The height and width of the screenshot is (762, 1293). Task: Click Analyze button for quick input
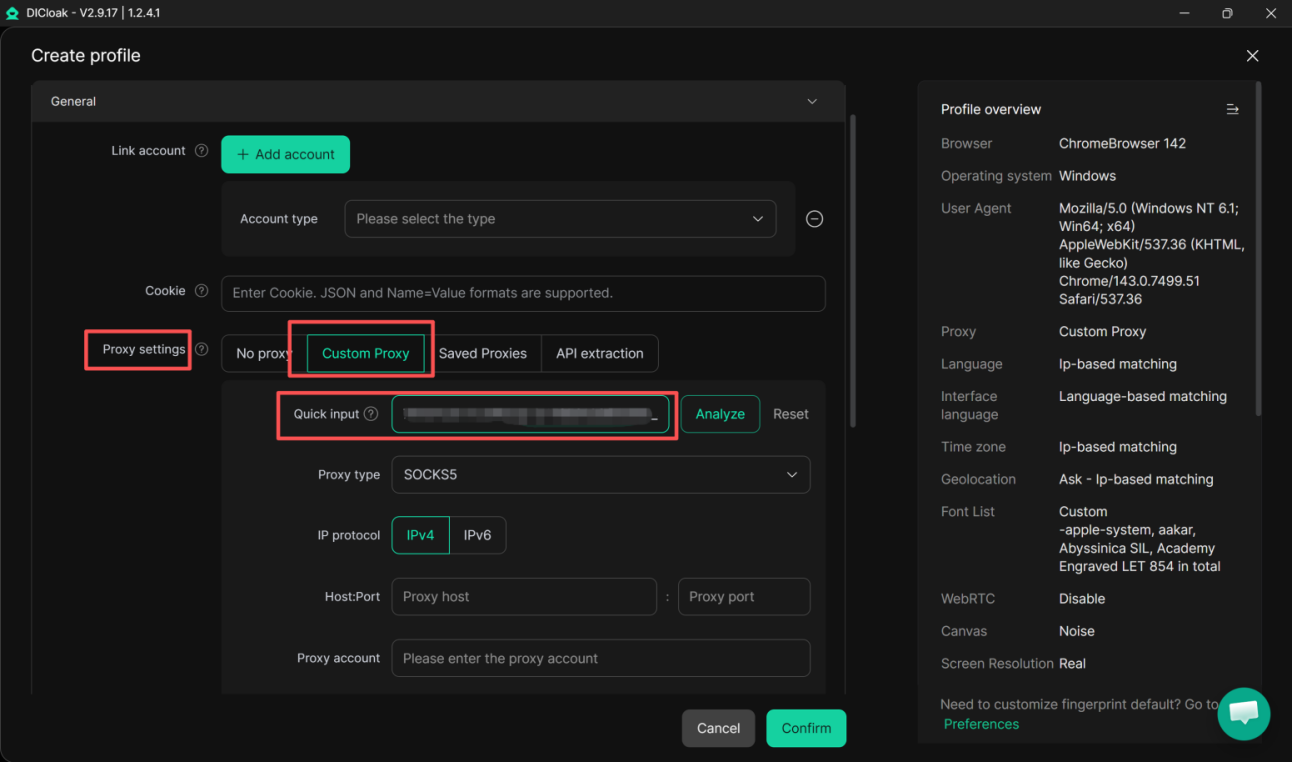tap(720, 414)
